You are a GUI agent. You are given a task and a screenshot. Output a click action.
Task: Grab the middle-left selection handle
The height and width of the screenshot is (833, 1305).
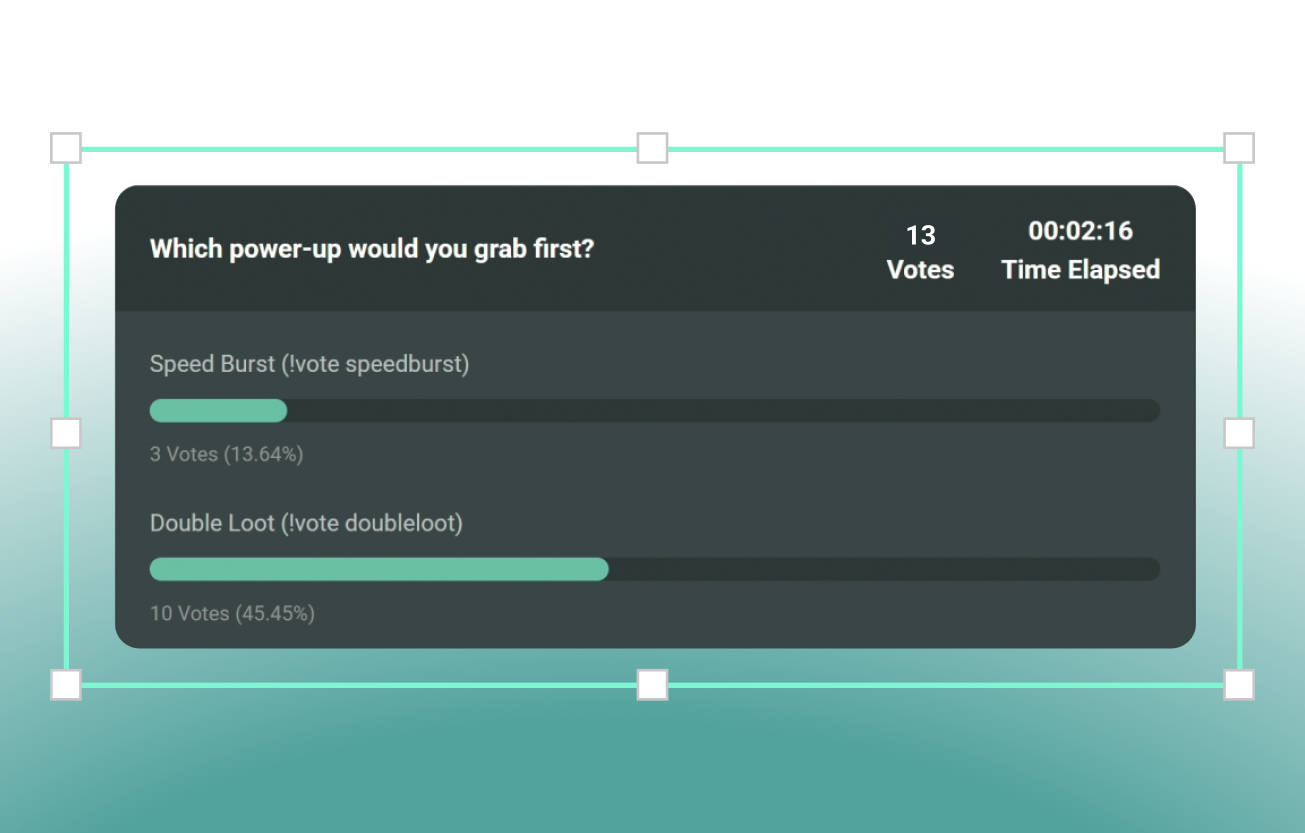65,432
